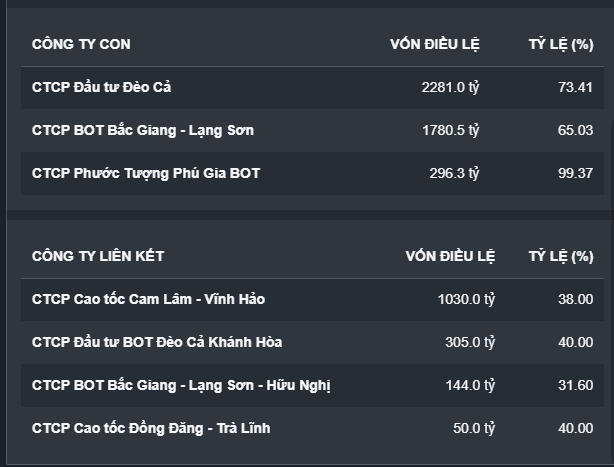The width and height of the screenshot is (614, 467).
Task: Click VỐN ĐIỀU LỆ header in subsidiaries table
Action: click(435, 44)
